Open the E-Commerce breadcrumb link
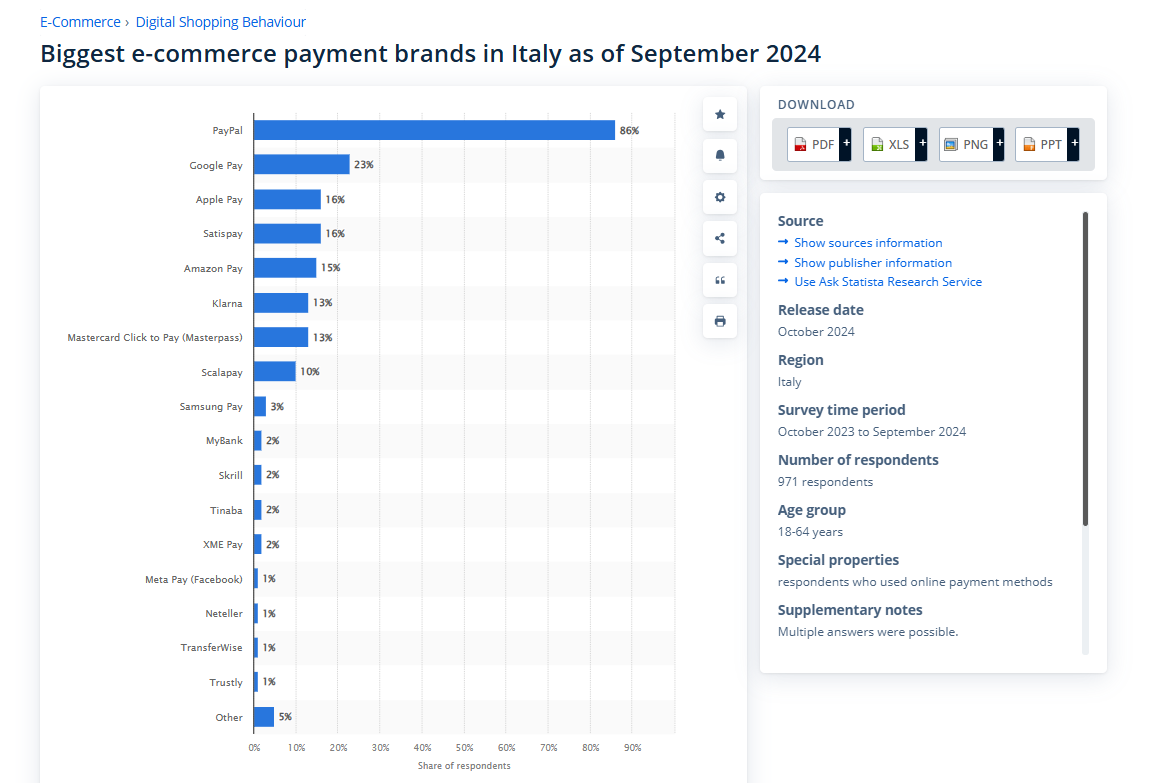 pos(80,22)
